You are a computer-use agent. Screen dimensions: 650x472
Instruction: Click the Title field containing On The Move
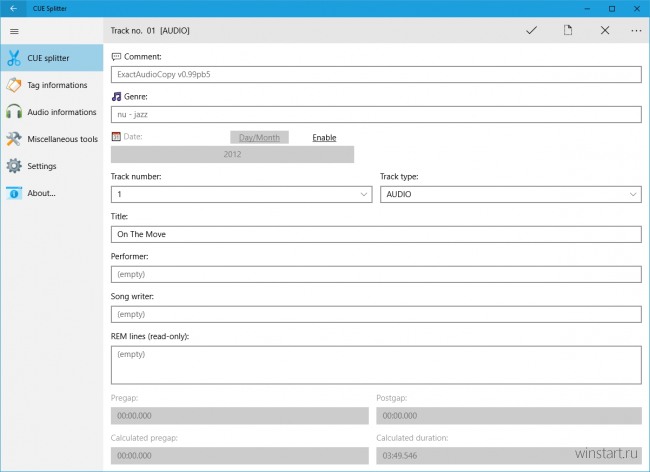[375, 234]
